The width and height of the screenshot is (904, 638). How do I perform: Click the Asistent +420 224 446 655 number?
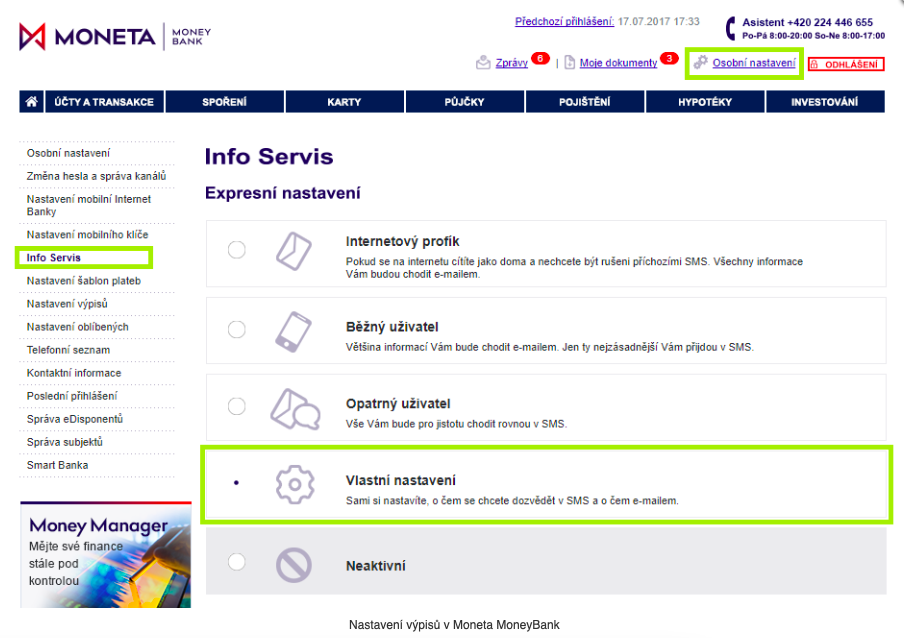(807, 22)
